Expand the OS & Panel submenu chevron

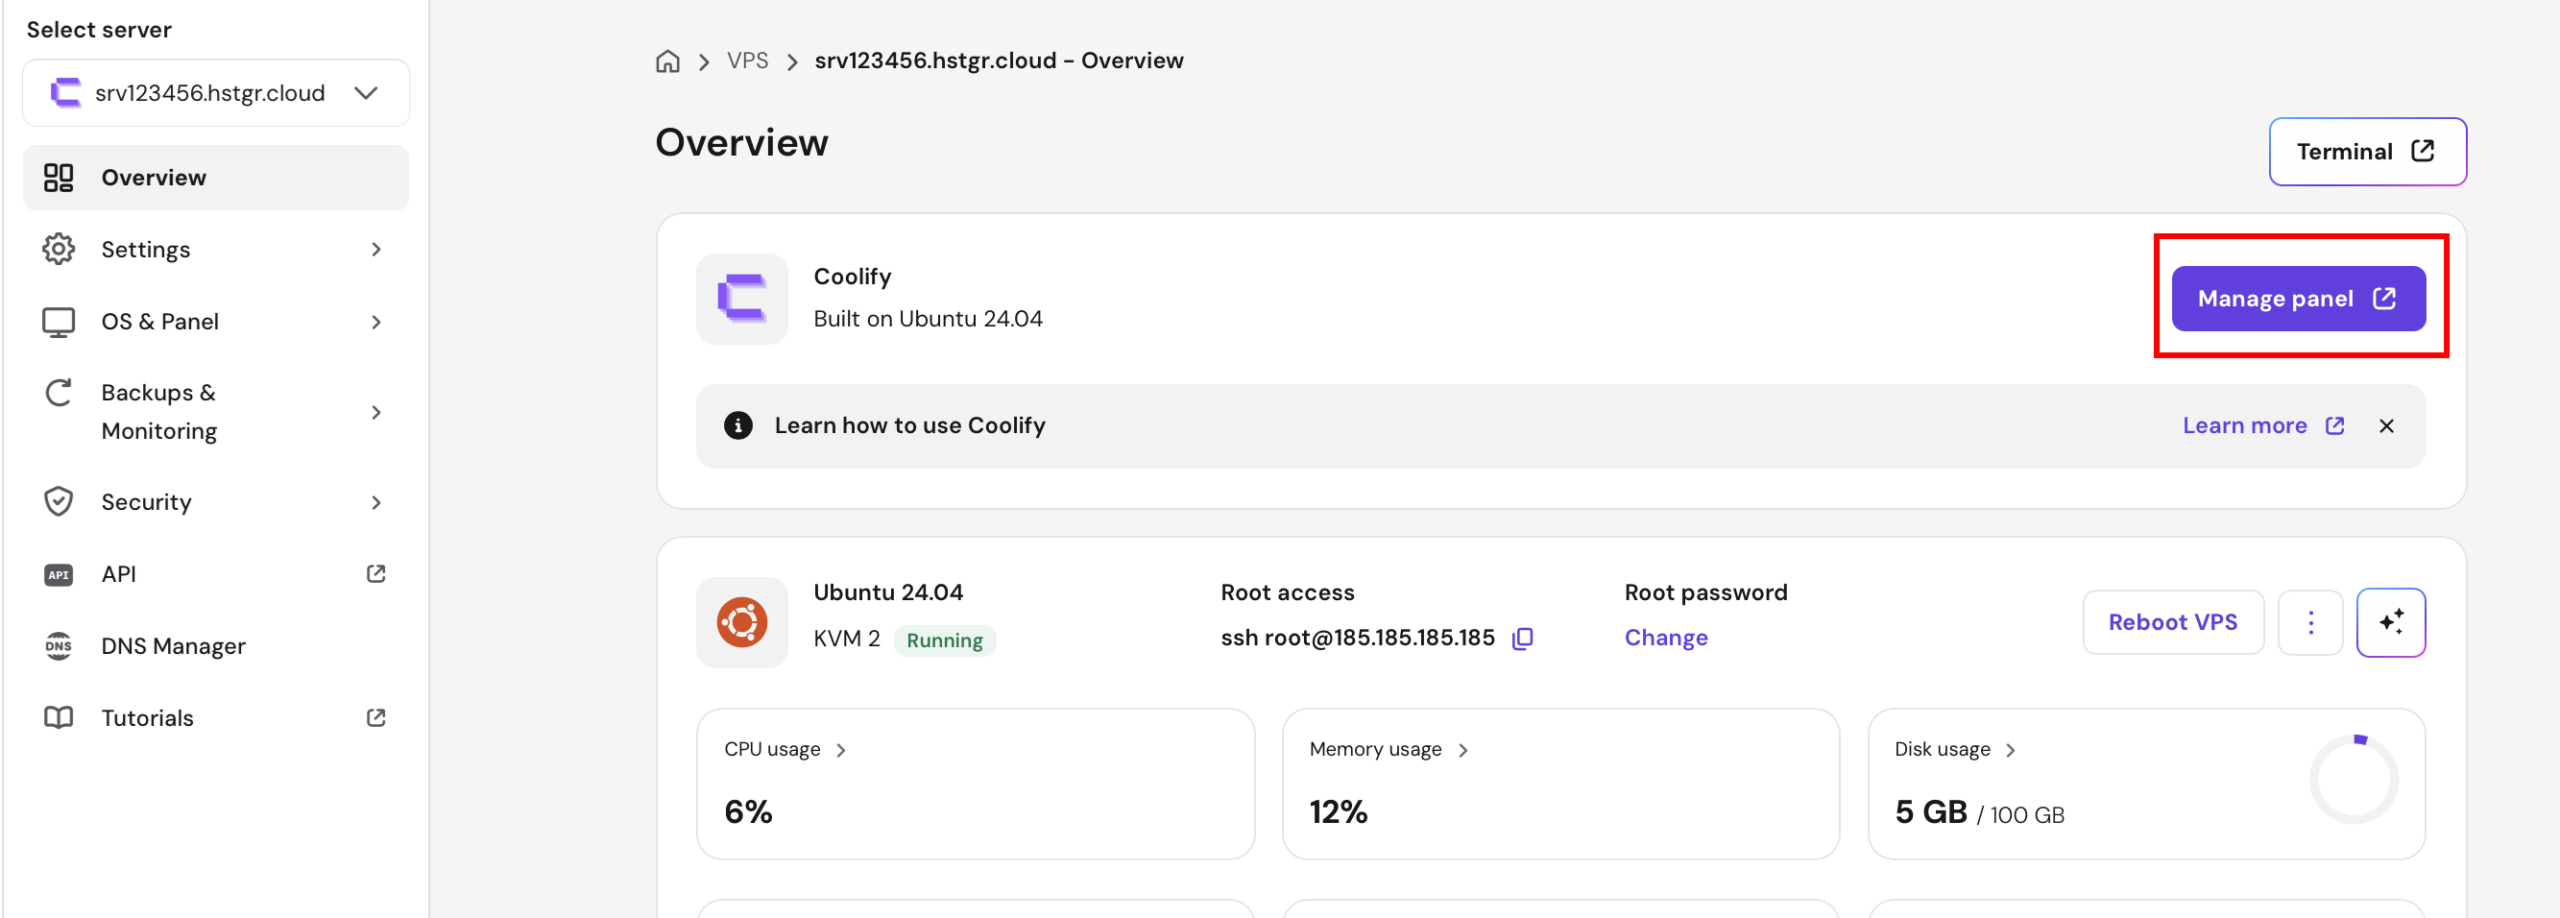click(x=376, y=322)
